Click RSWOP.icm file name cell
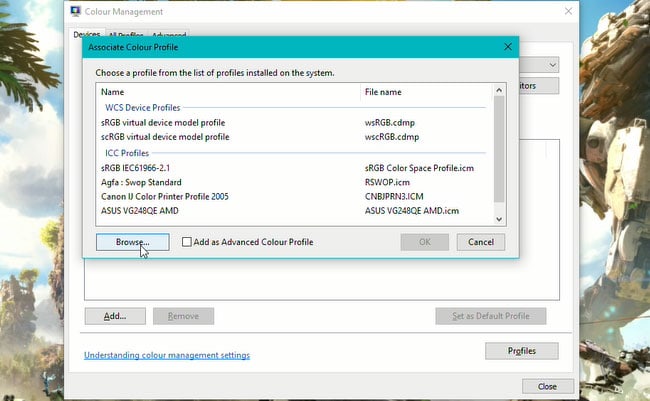Viewport: 650px width, 401px height. tap(387, 182)
